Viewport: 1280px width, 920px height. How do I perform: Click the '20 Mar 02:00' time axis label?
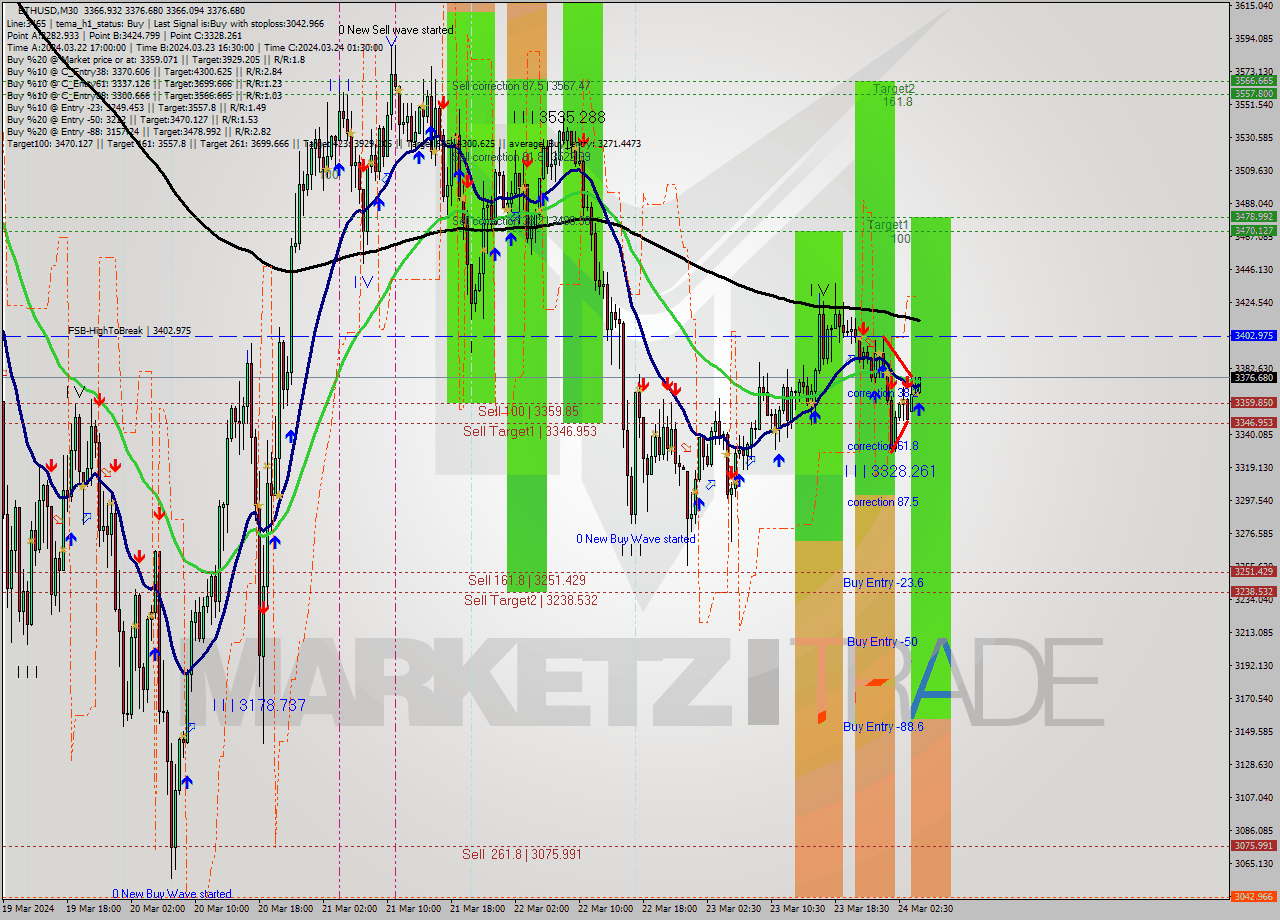coord(158,909)
